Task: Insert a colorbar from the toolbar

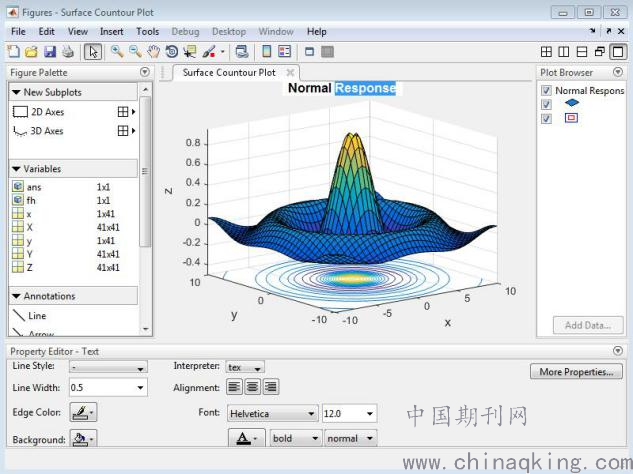Action: 266,52
